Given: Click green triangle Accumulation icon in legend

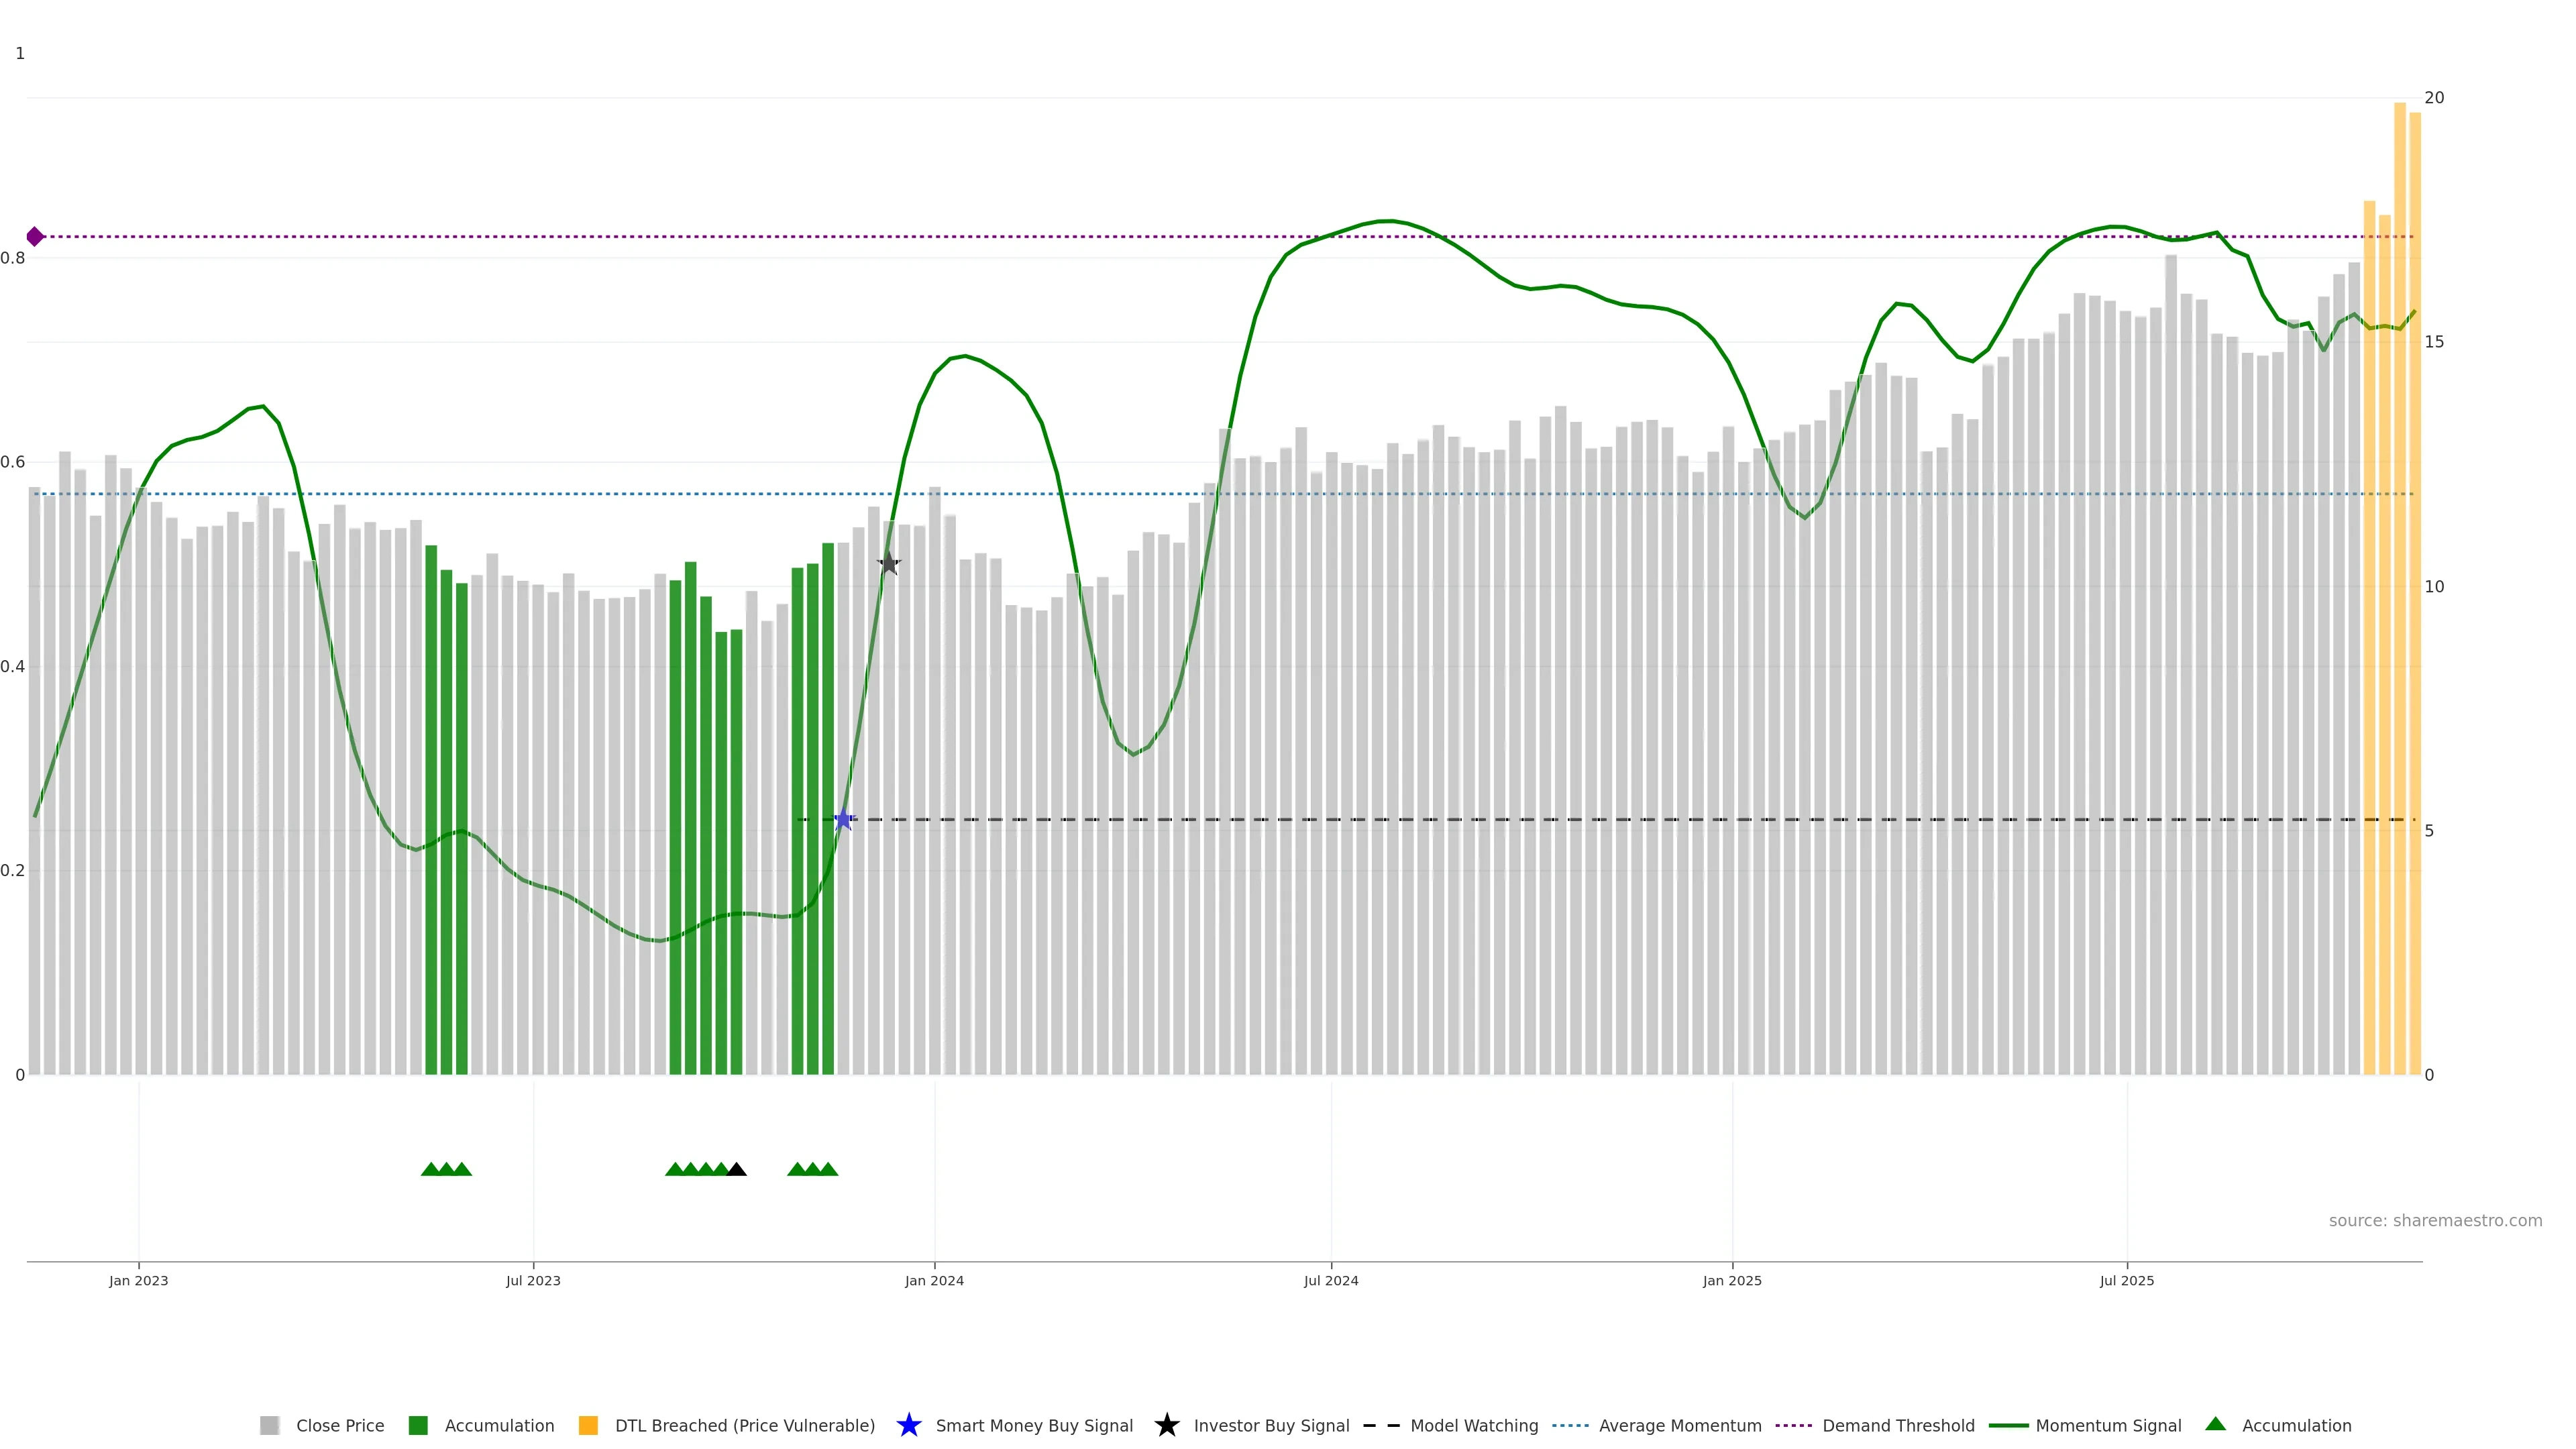Looking at the screenshot, I should pyautogui.click(x=2215, y=1424).
